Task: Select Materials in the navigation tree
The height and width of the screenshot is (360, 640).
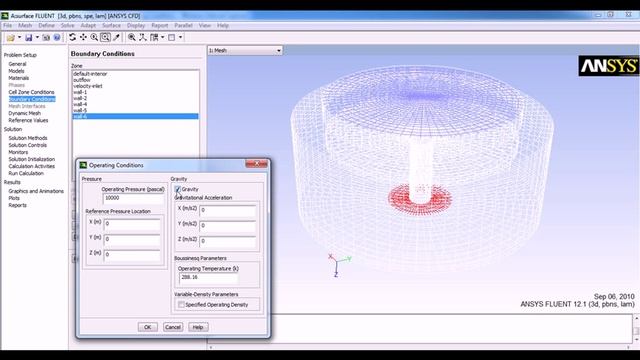Action: click(19, 78)
